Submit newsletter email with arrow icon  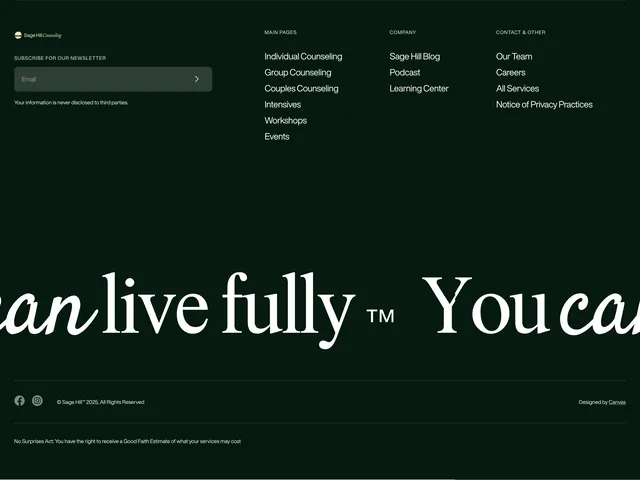click(197, 79)
